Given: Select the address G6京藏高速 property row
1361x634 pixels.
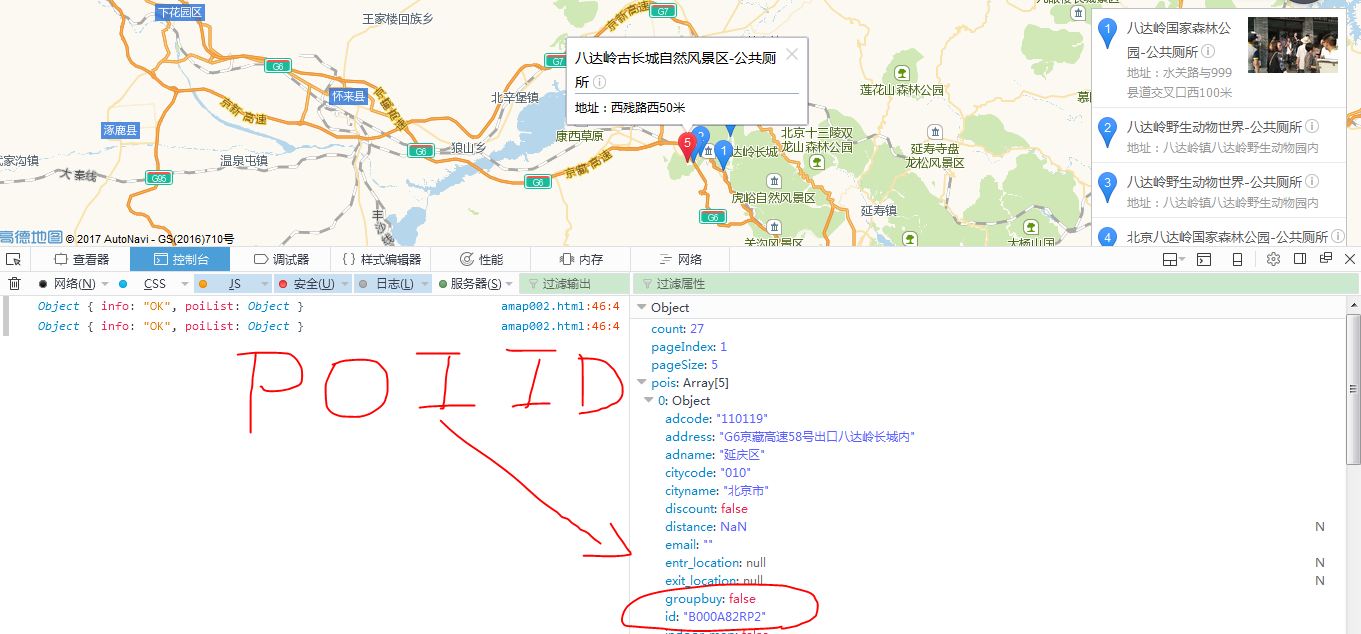Looking at the screenshot, I should click(x=790, y=437).
